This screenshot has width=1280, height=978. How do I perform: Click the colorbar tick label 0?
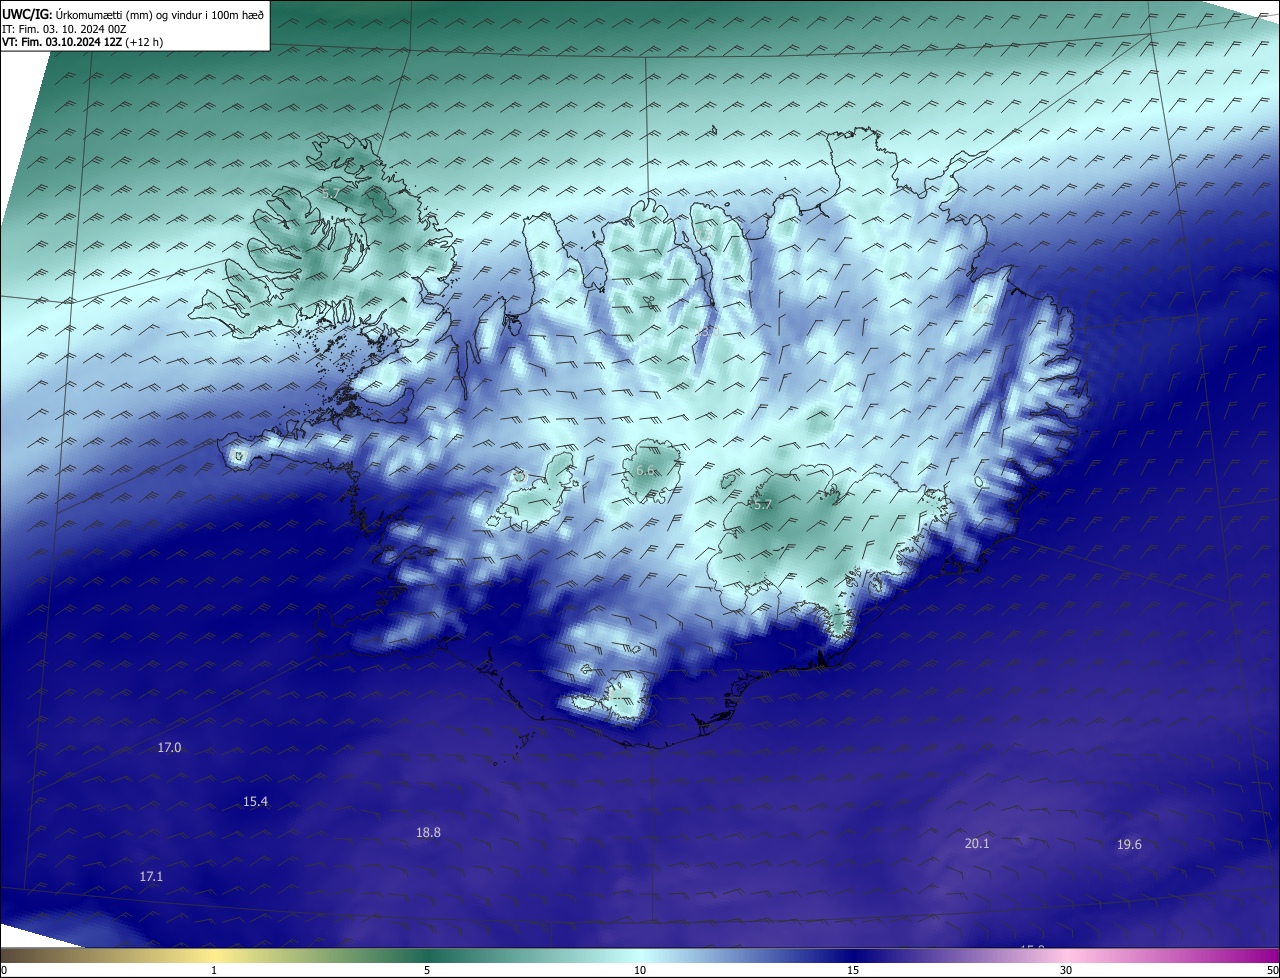[x=3, y=970]
